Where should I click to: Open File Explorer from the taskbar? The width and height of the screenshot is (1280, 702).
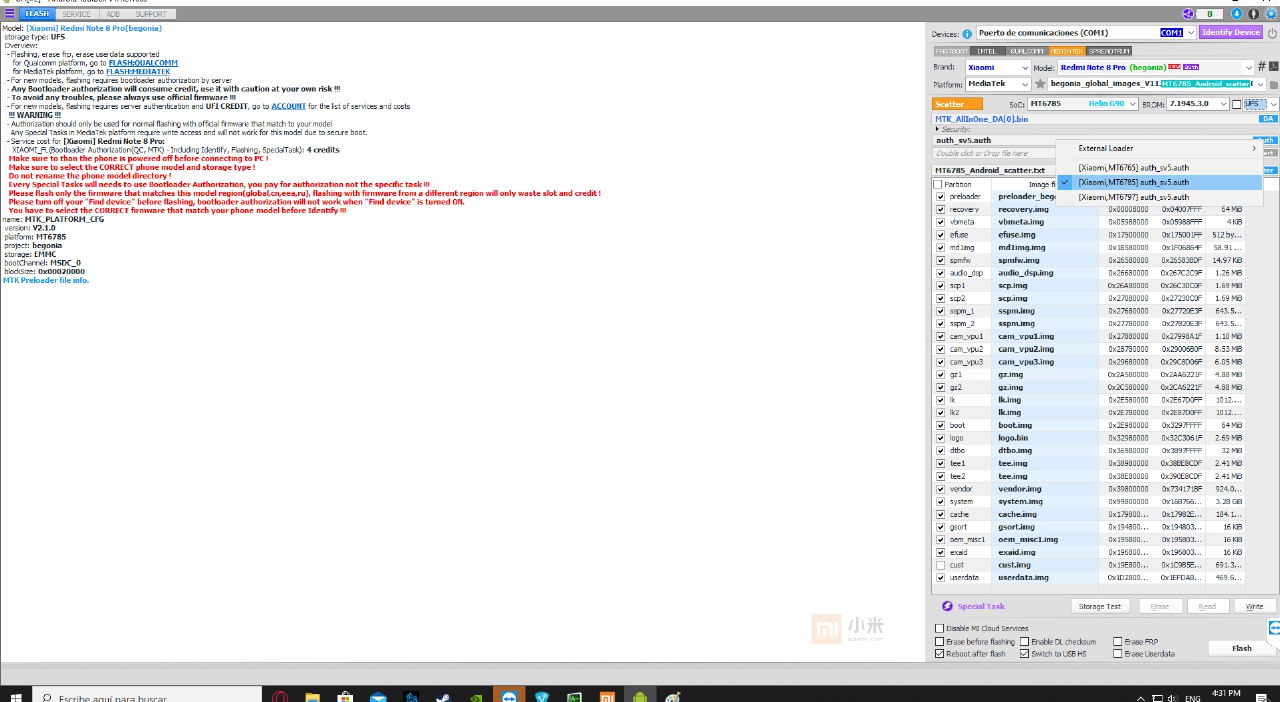(312, 697)
